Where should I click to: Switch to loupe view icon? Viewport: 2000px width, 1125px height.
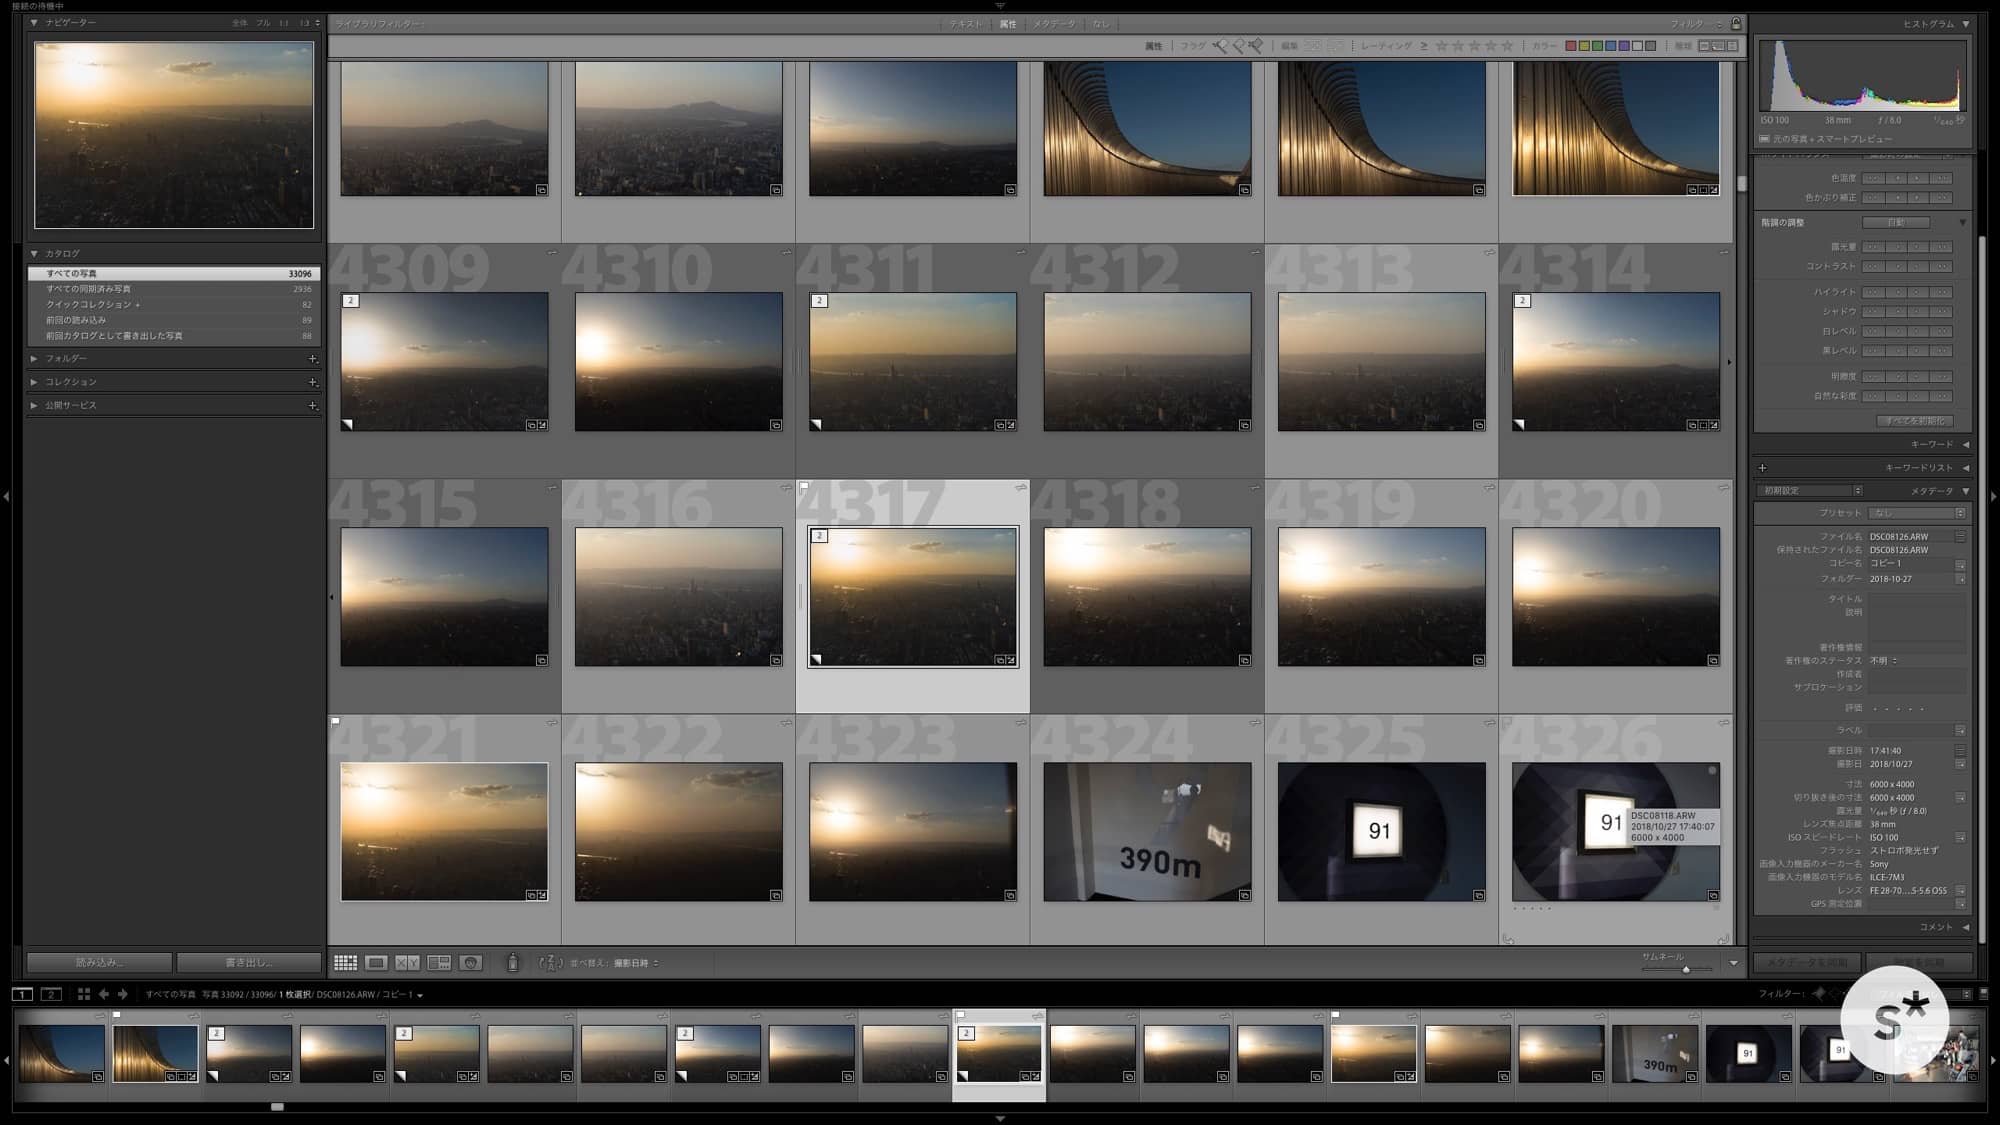(376, 963)
